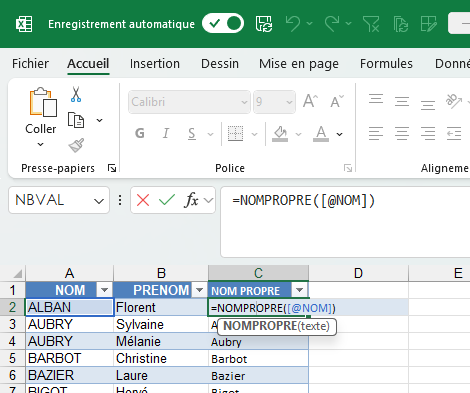Click the align bottom icon
The width and height of the screenshot is (470, 393).
(x=428, y=105)
